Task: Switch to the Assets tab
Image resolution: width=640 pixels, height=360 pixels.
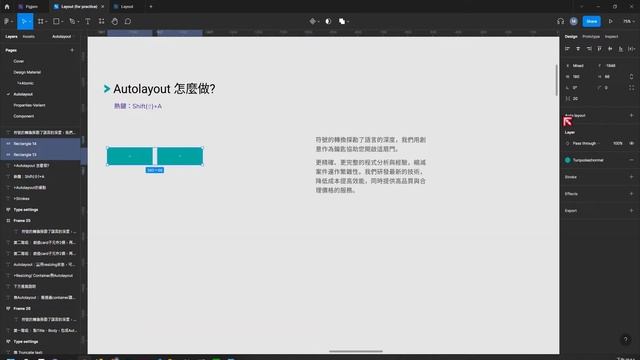Action: [29, 36]
